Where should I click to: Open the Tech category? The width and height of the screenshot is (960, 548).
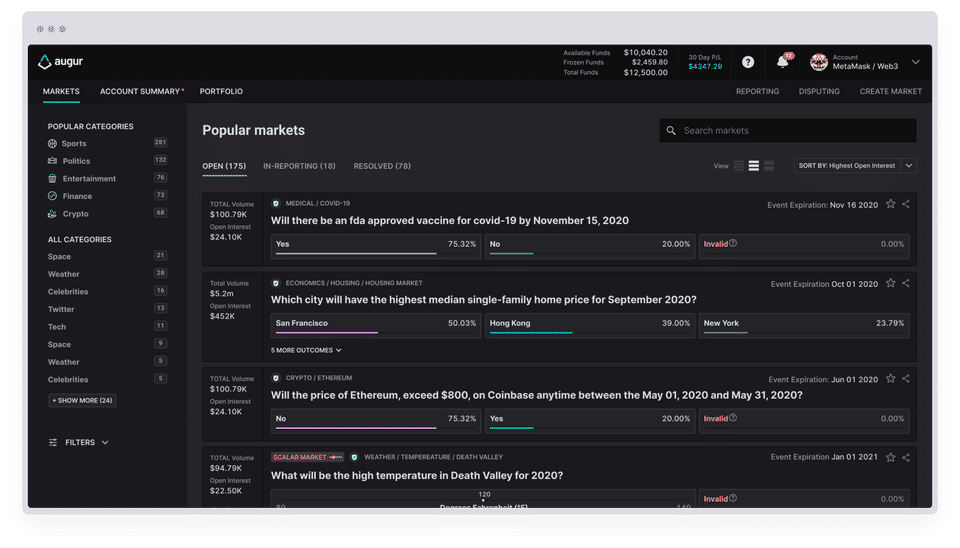coord(57,327)
